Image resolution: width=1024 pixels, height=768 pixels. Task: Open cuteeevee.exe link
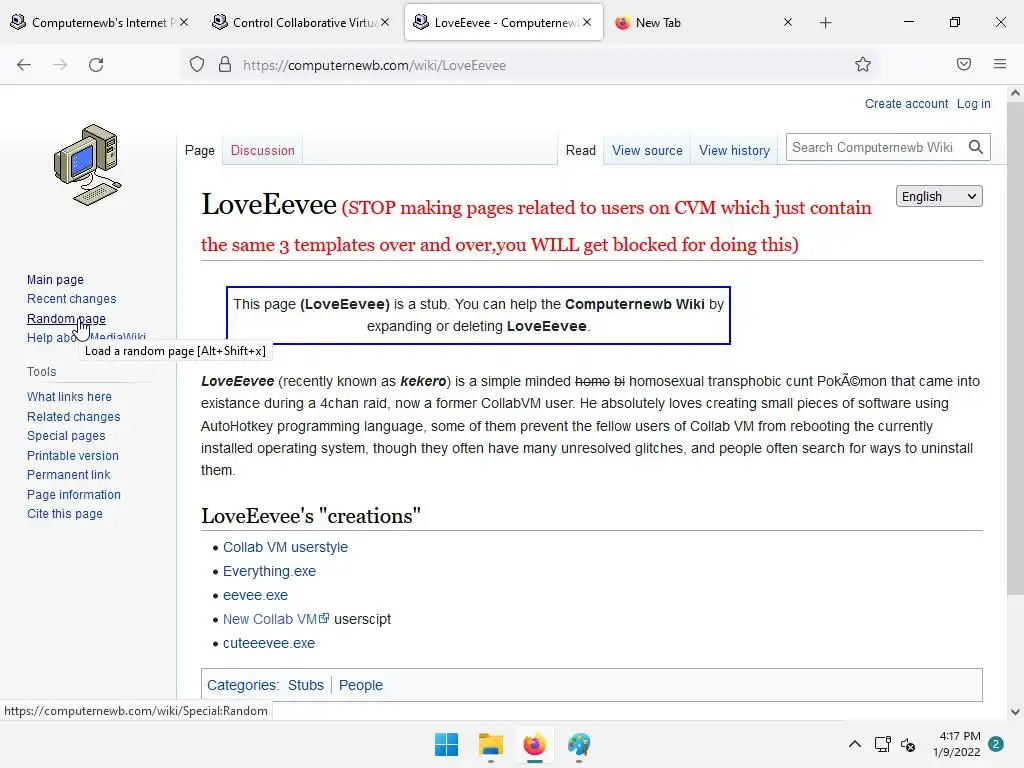[269, 643]
